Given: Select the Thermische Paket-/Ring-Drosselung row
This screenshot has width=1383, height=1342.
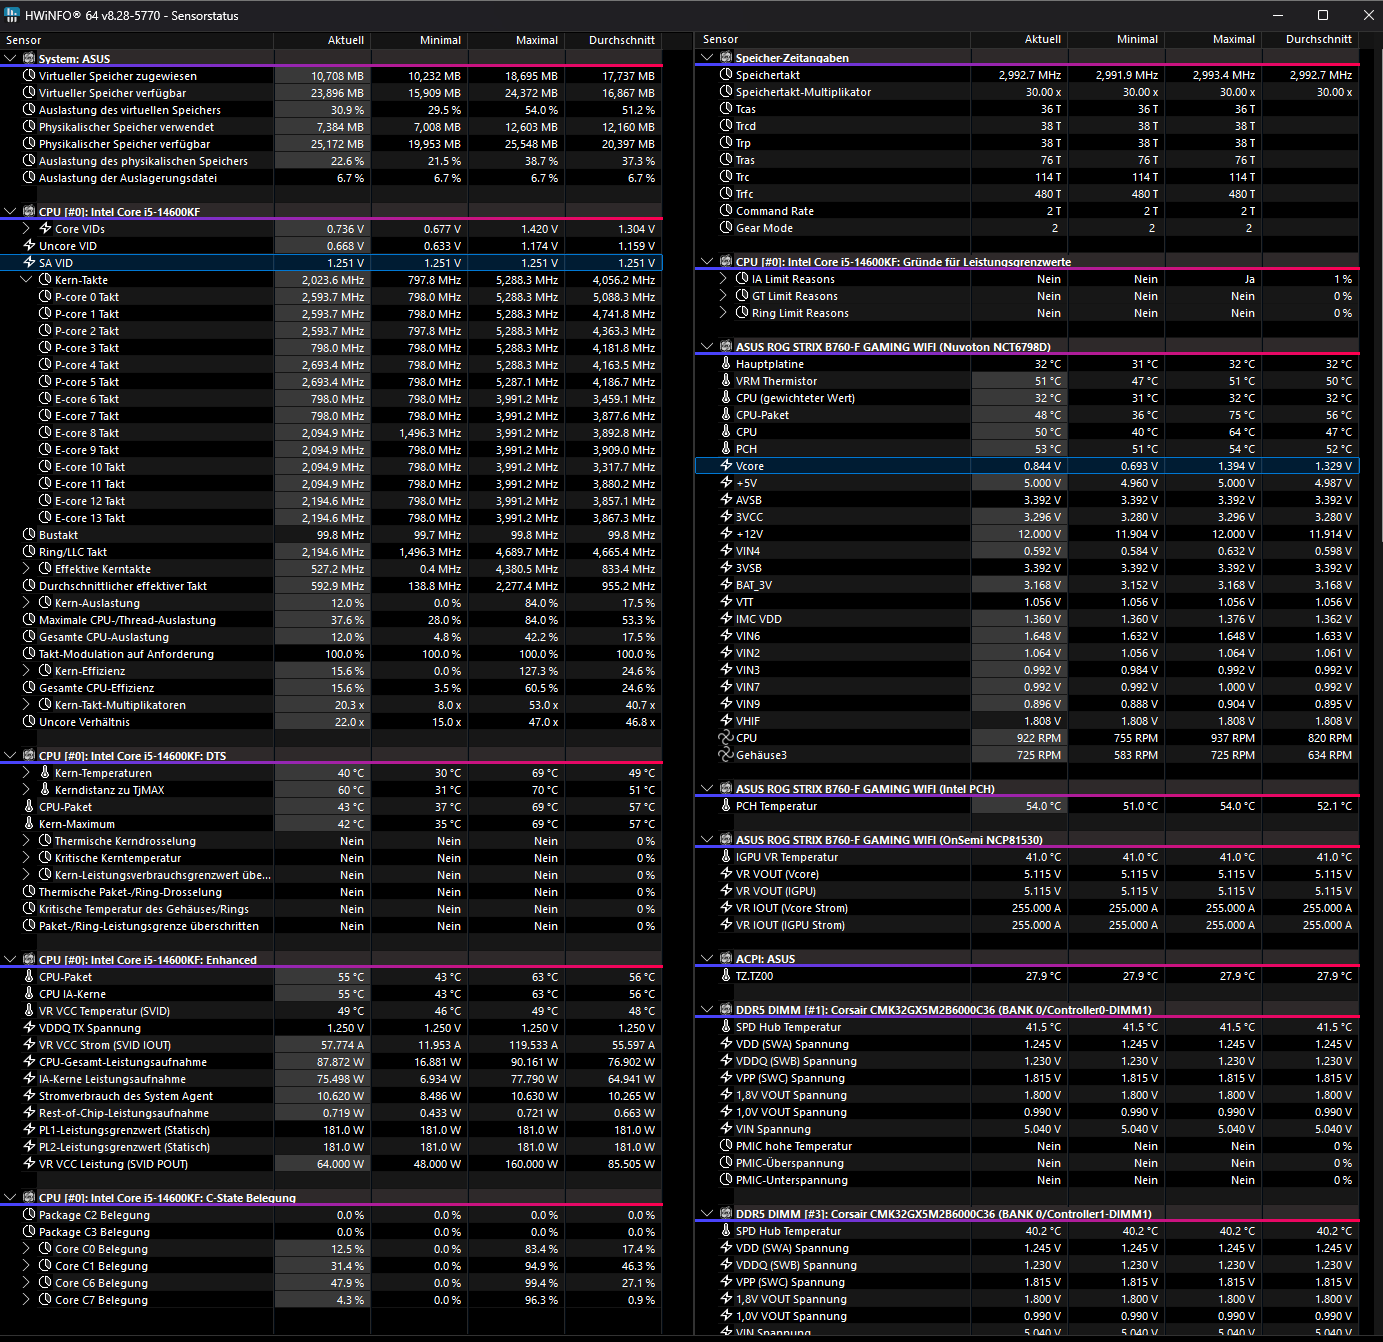Looking at the screenshot, I should (331, 892).
